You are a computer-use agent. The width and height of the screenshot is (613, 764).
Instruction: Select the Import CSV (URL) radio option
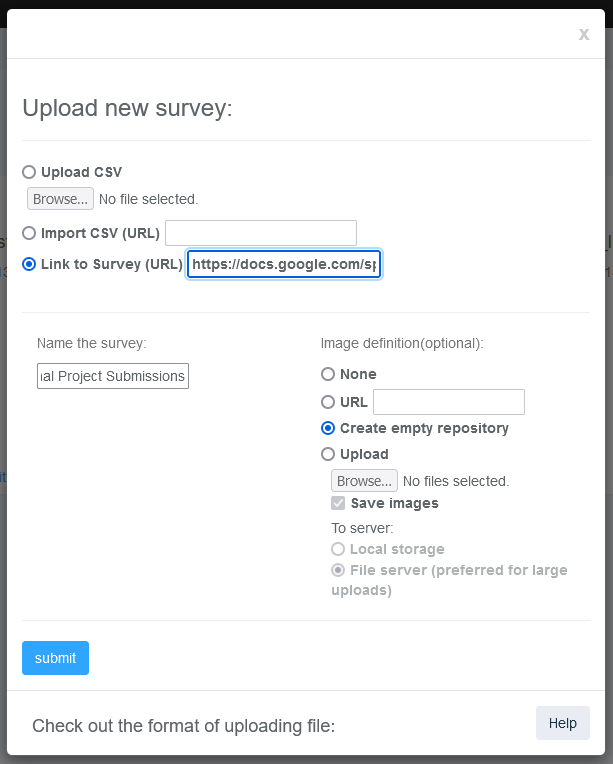[x=29, y=233]
